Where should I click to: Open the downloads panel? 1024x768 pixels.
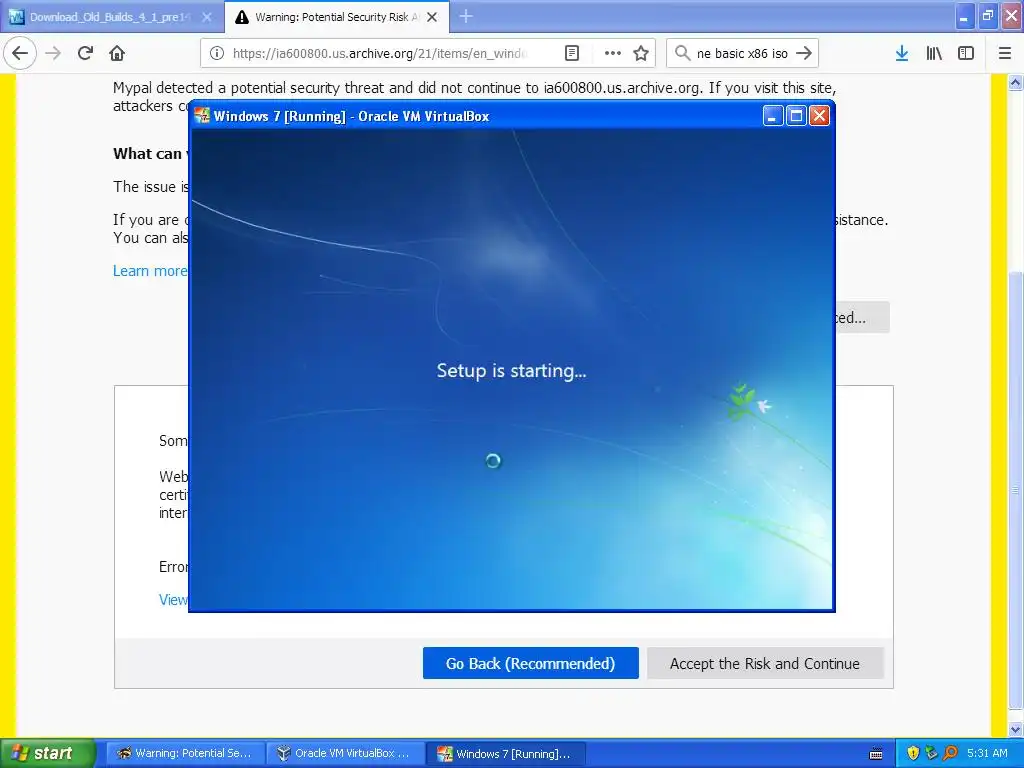tap(902, 54)
